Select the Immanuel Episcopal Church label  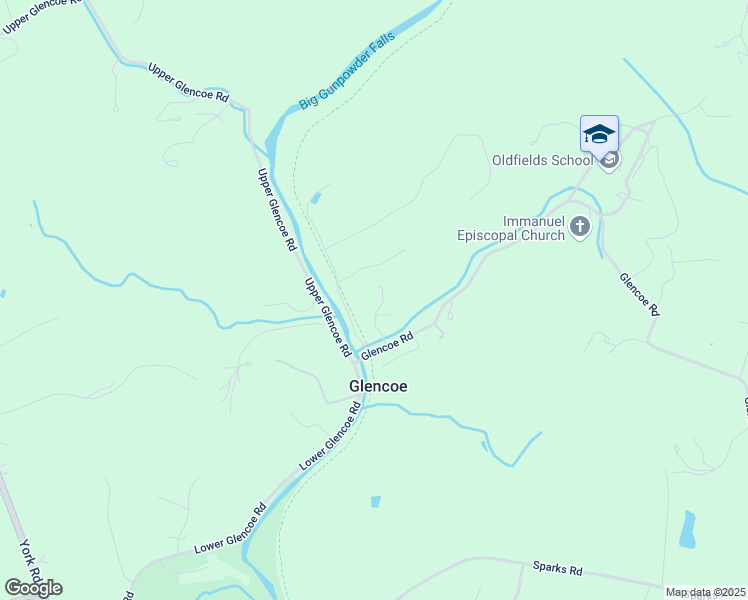point(511,228)
